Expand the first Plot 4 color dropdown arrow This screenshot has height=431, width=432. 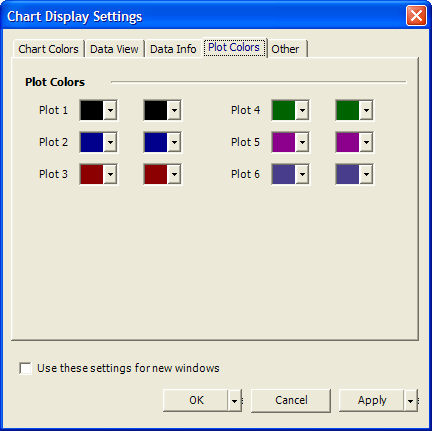coord(302,110)
